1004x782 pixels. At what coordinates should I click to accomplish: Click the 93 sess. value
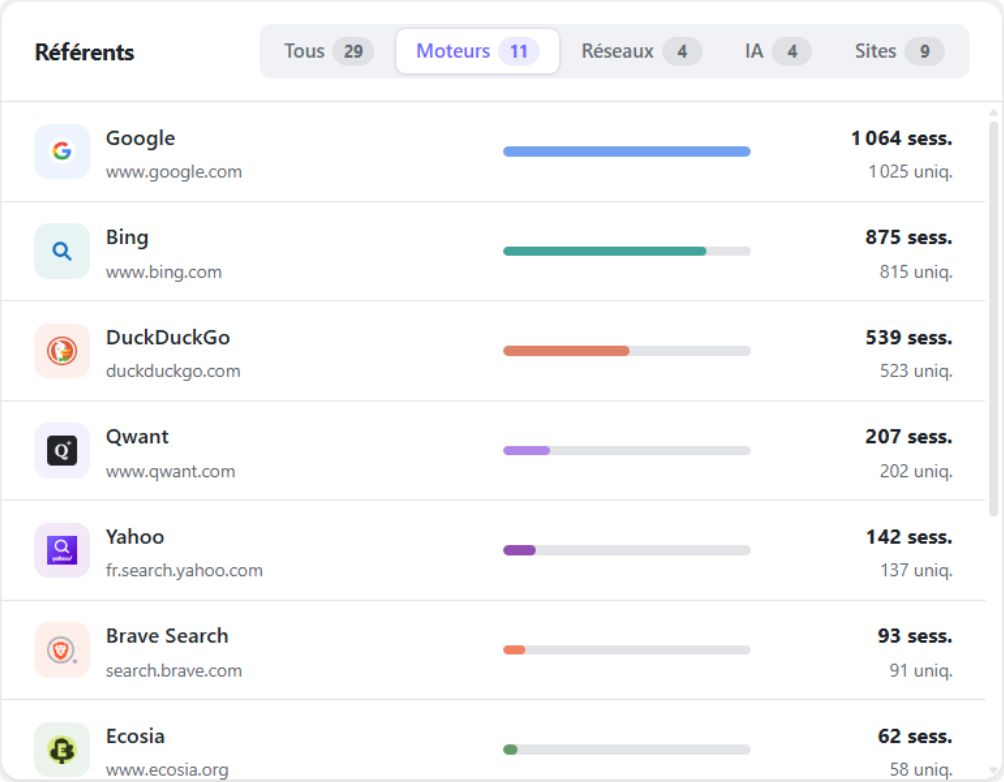pyautogui.click(x=915, y=636)
